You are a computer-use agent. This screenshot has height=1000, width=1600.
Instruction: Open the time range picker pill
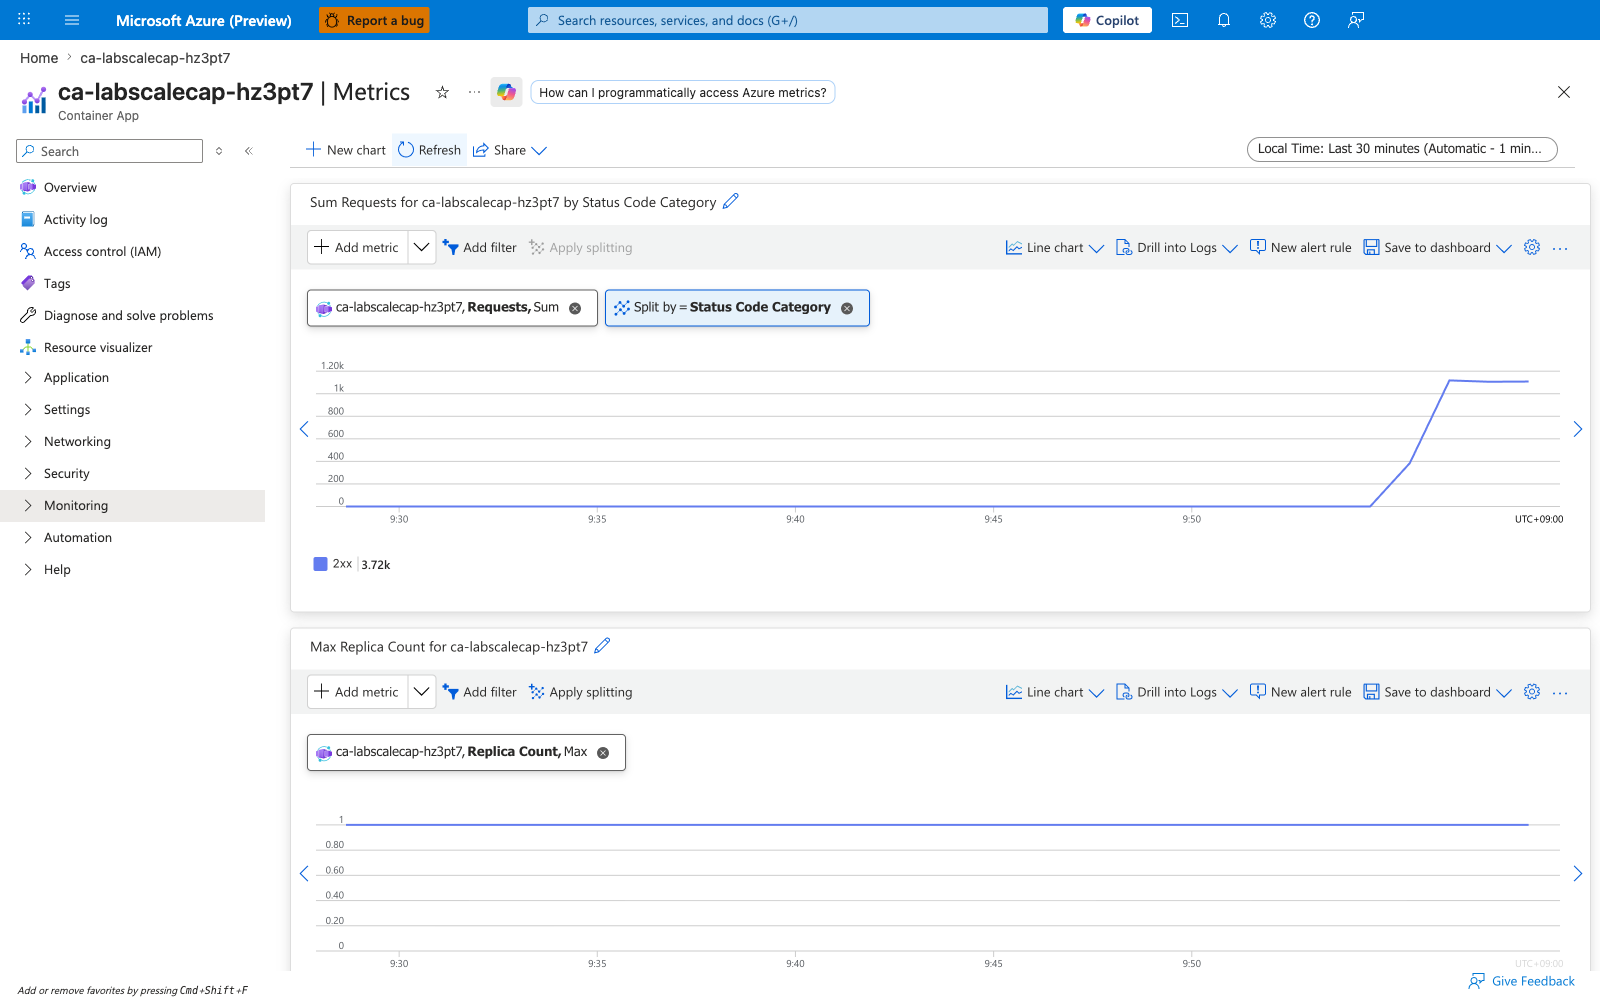1402,149
